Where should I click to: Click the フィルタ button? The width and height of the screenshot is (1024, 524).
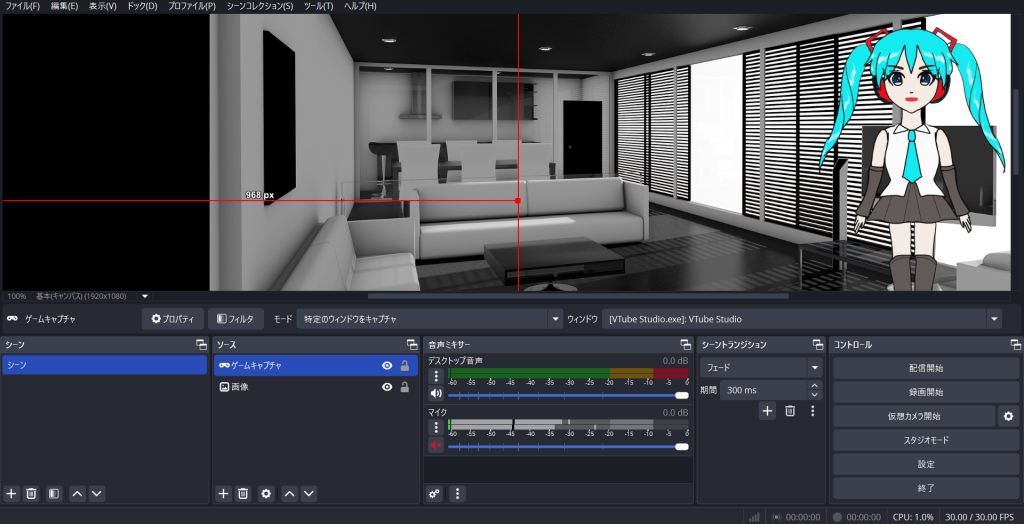point(236,319)
